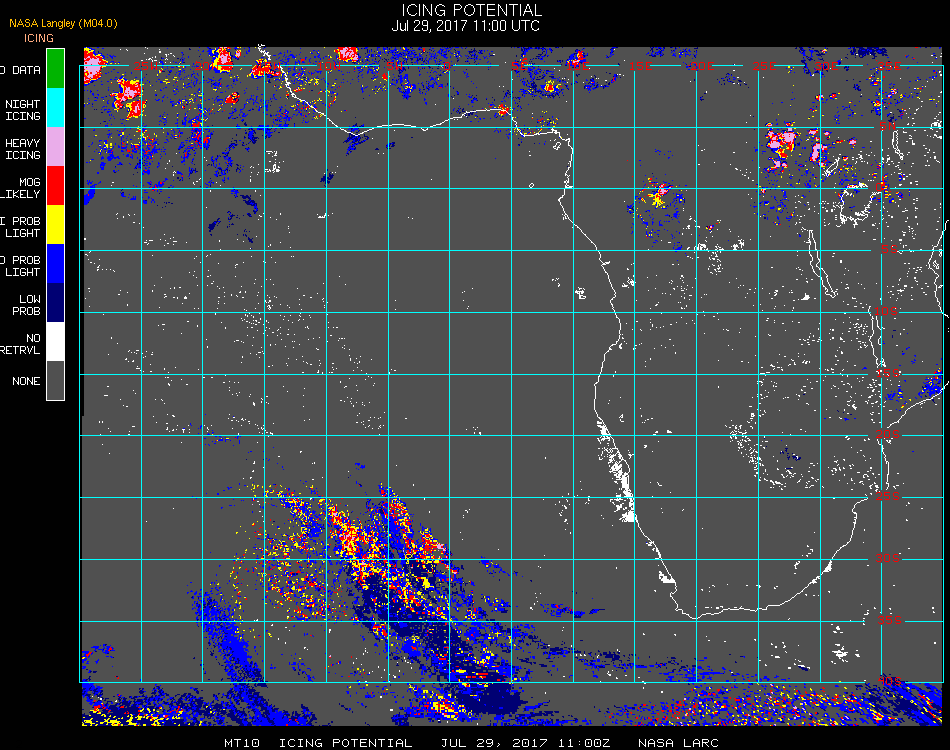Click the dark navy LOW PROB swatch
Screen dimensions: 950x750
click(55, 302)
